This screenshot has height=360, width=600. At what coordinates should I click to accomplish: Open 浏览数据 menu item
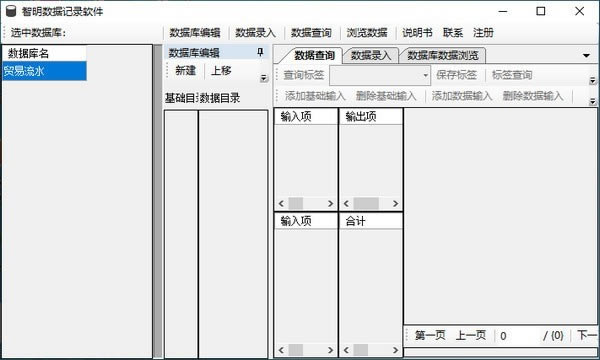[367, 33]
